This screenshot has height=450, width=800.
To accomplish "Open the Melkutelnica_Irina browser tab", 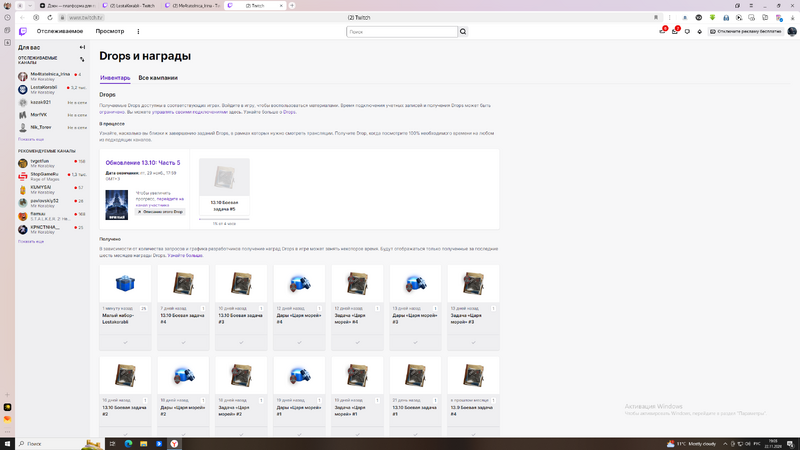I will (x=193, y=6).
